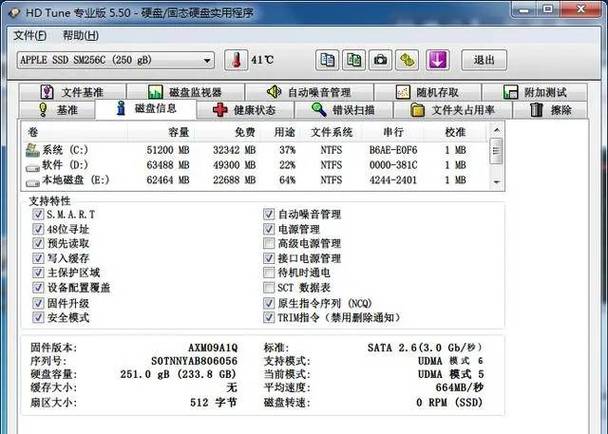Click the HD Tune title bar app icon
Image resolution: width=608 pixels, height=434 pixels.
[x=14, y=12]
